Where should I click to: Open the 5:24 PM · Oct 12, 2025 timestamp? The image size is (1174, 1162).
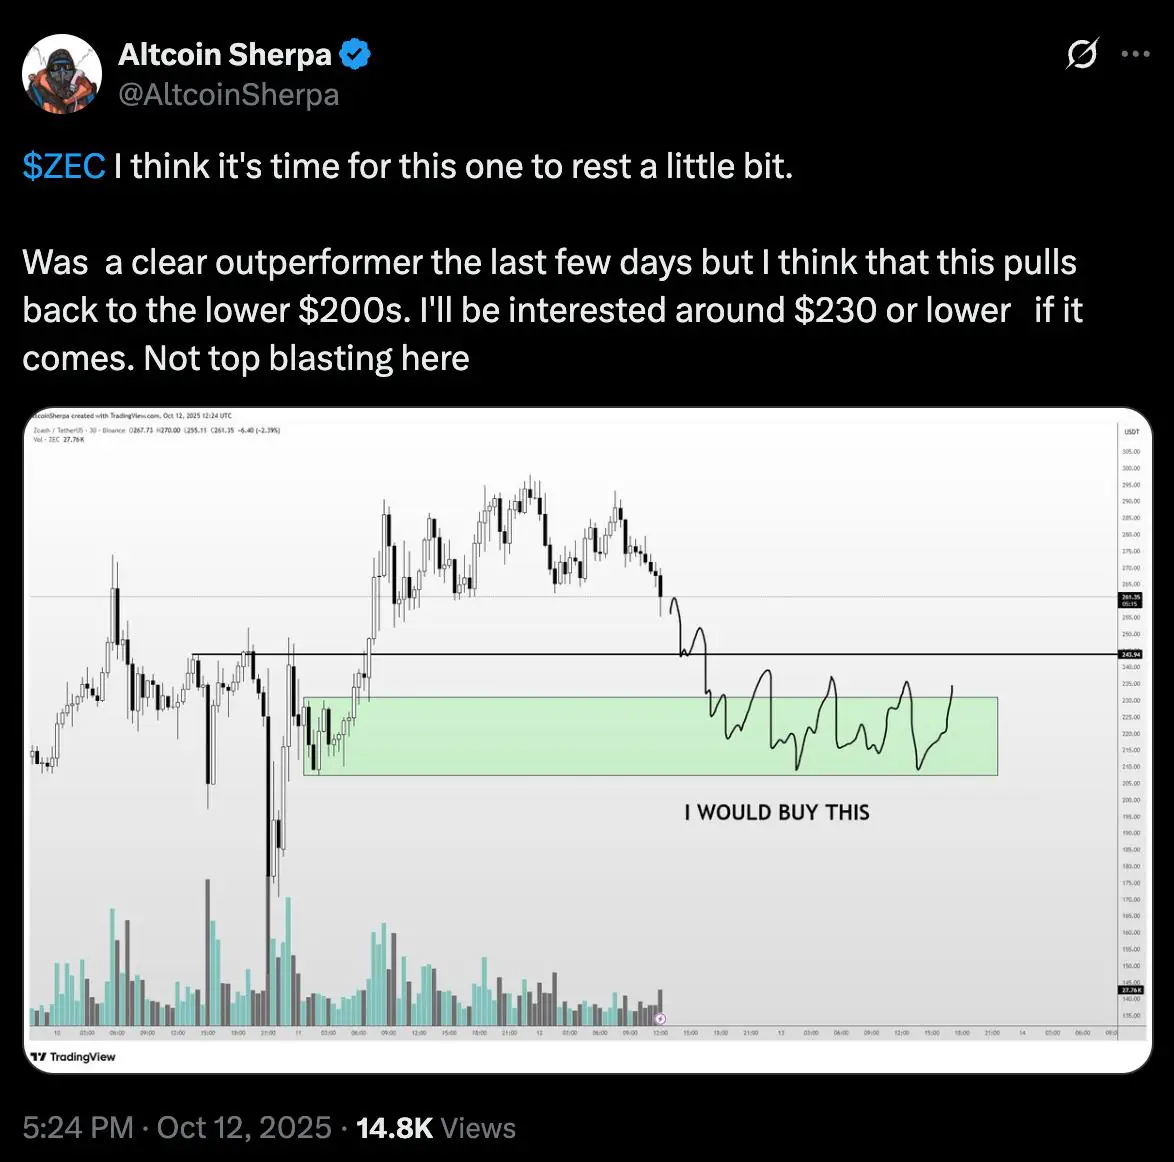[177, 1128]
